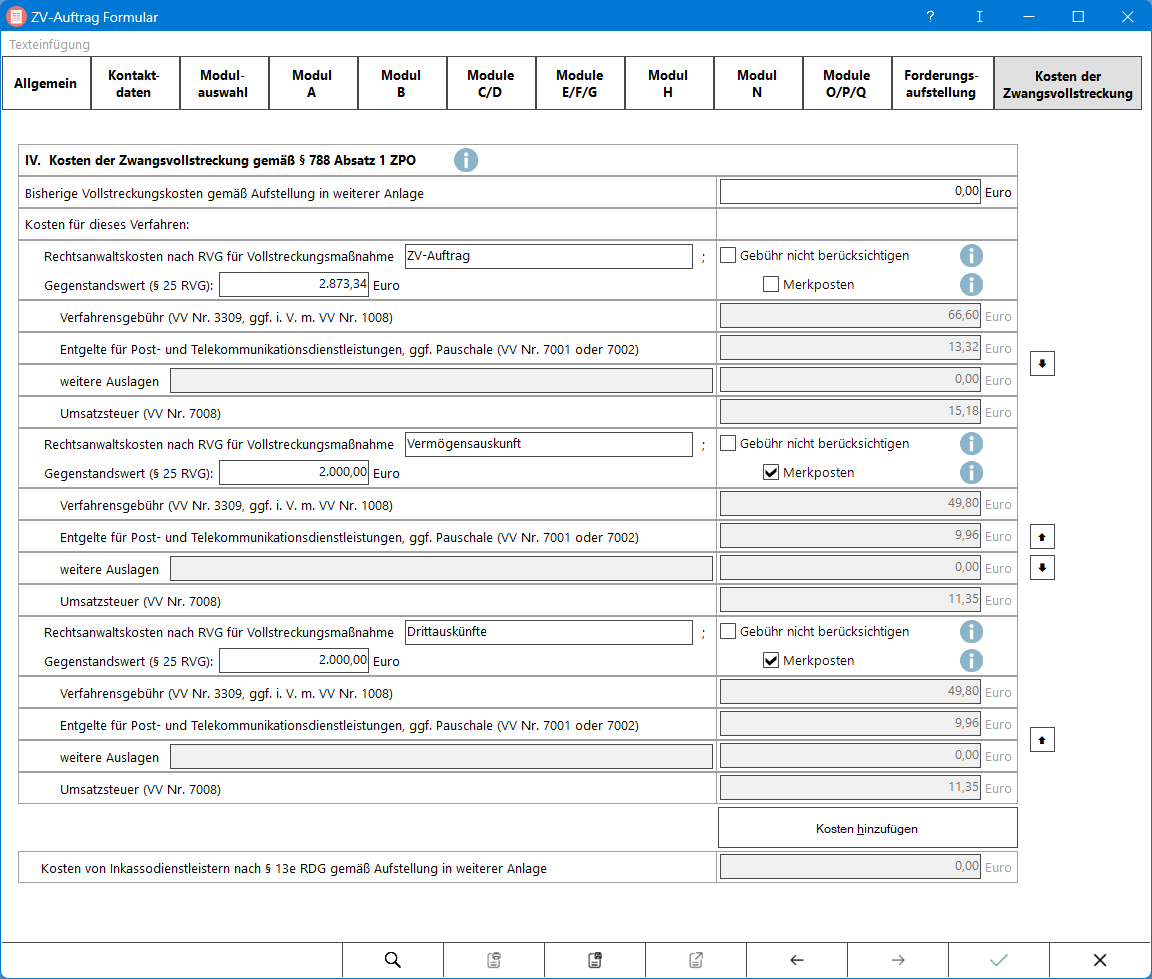This screenshot has width=1152, height=979.
Task: Click the 'Kosten hinzufügen' button
Action: pyautogui.click(x=867, y=828)
